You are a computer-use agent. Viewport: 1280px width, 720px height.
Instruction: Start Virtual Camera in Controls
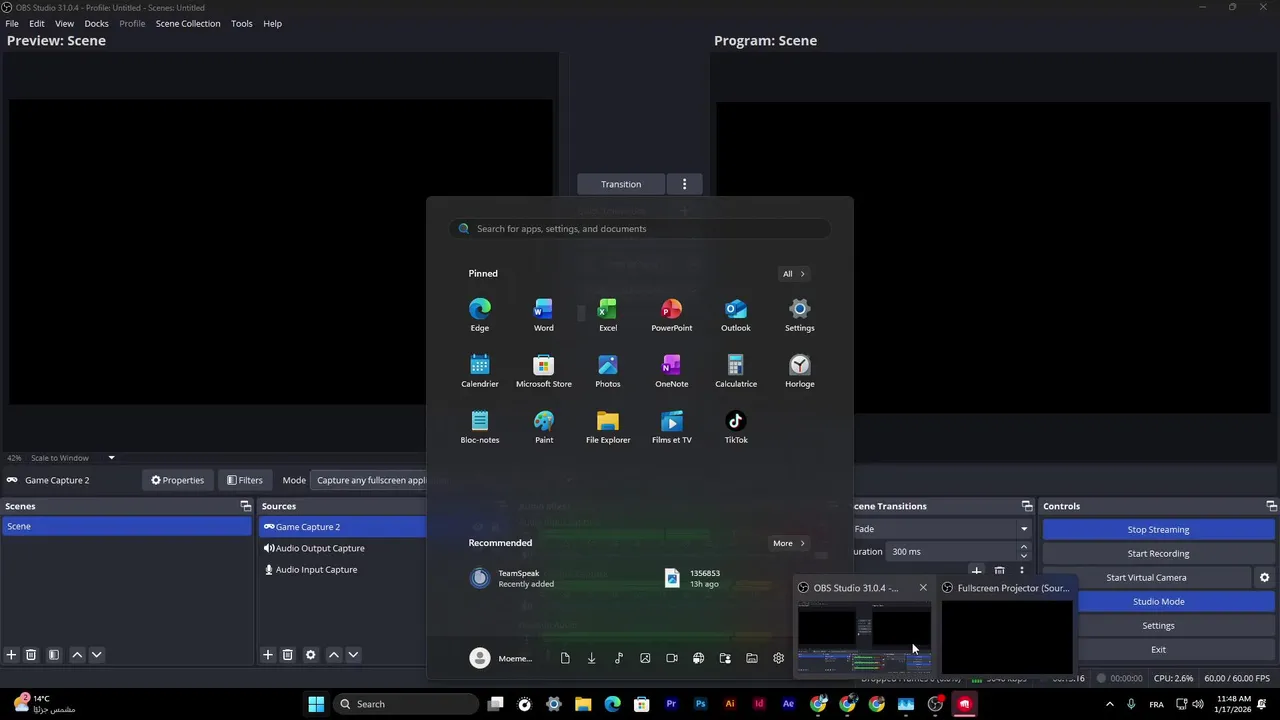(1146, 578)
